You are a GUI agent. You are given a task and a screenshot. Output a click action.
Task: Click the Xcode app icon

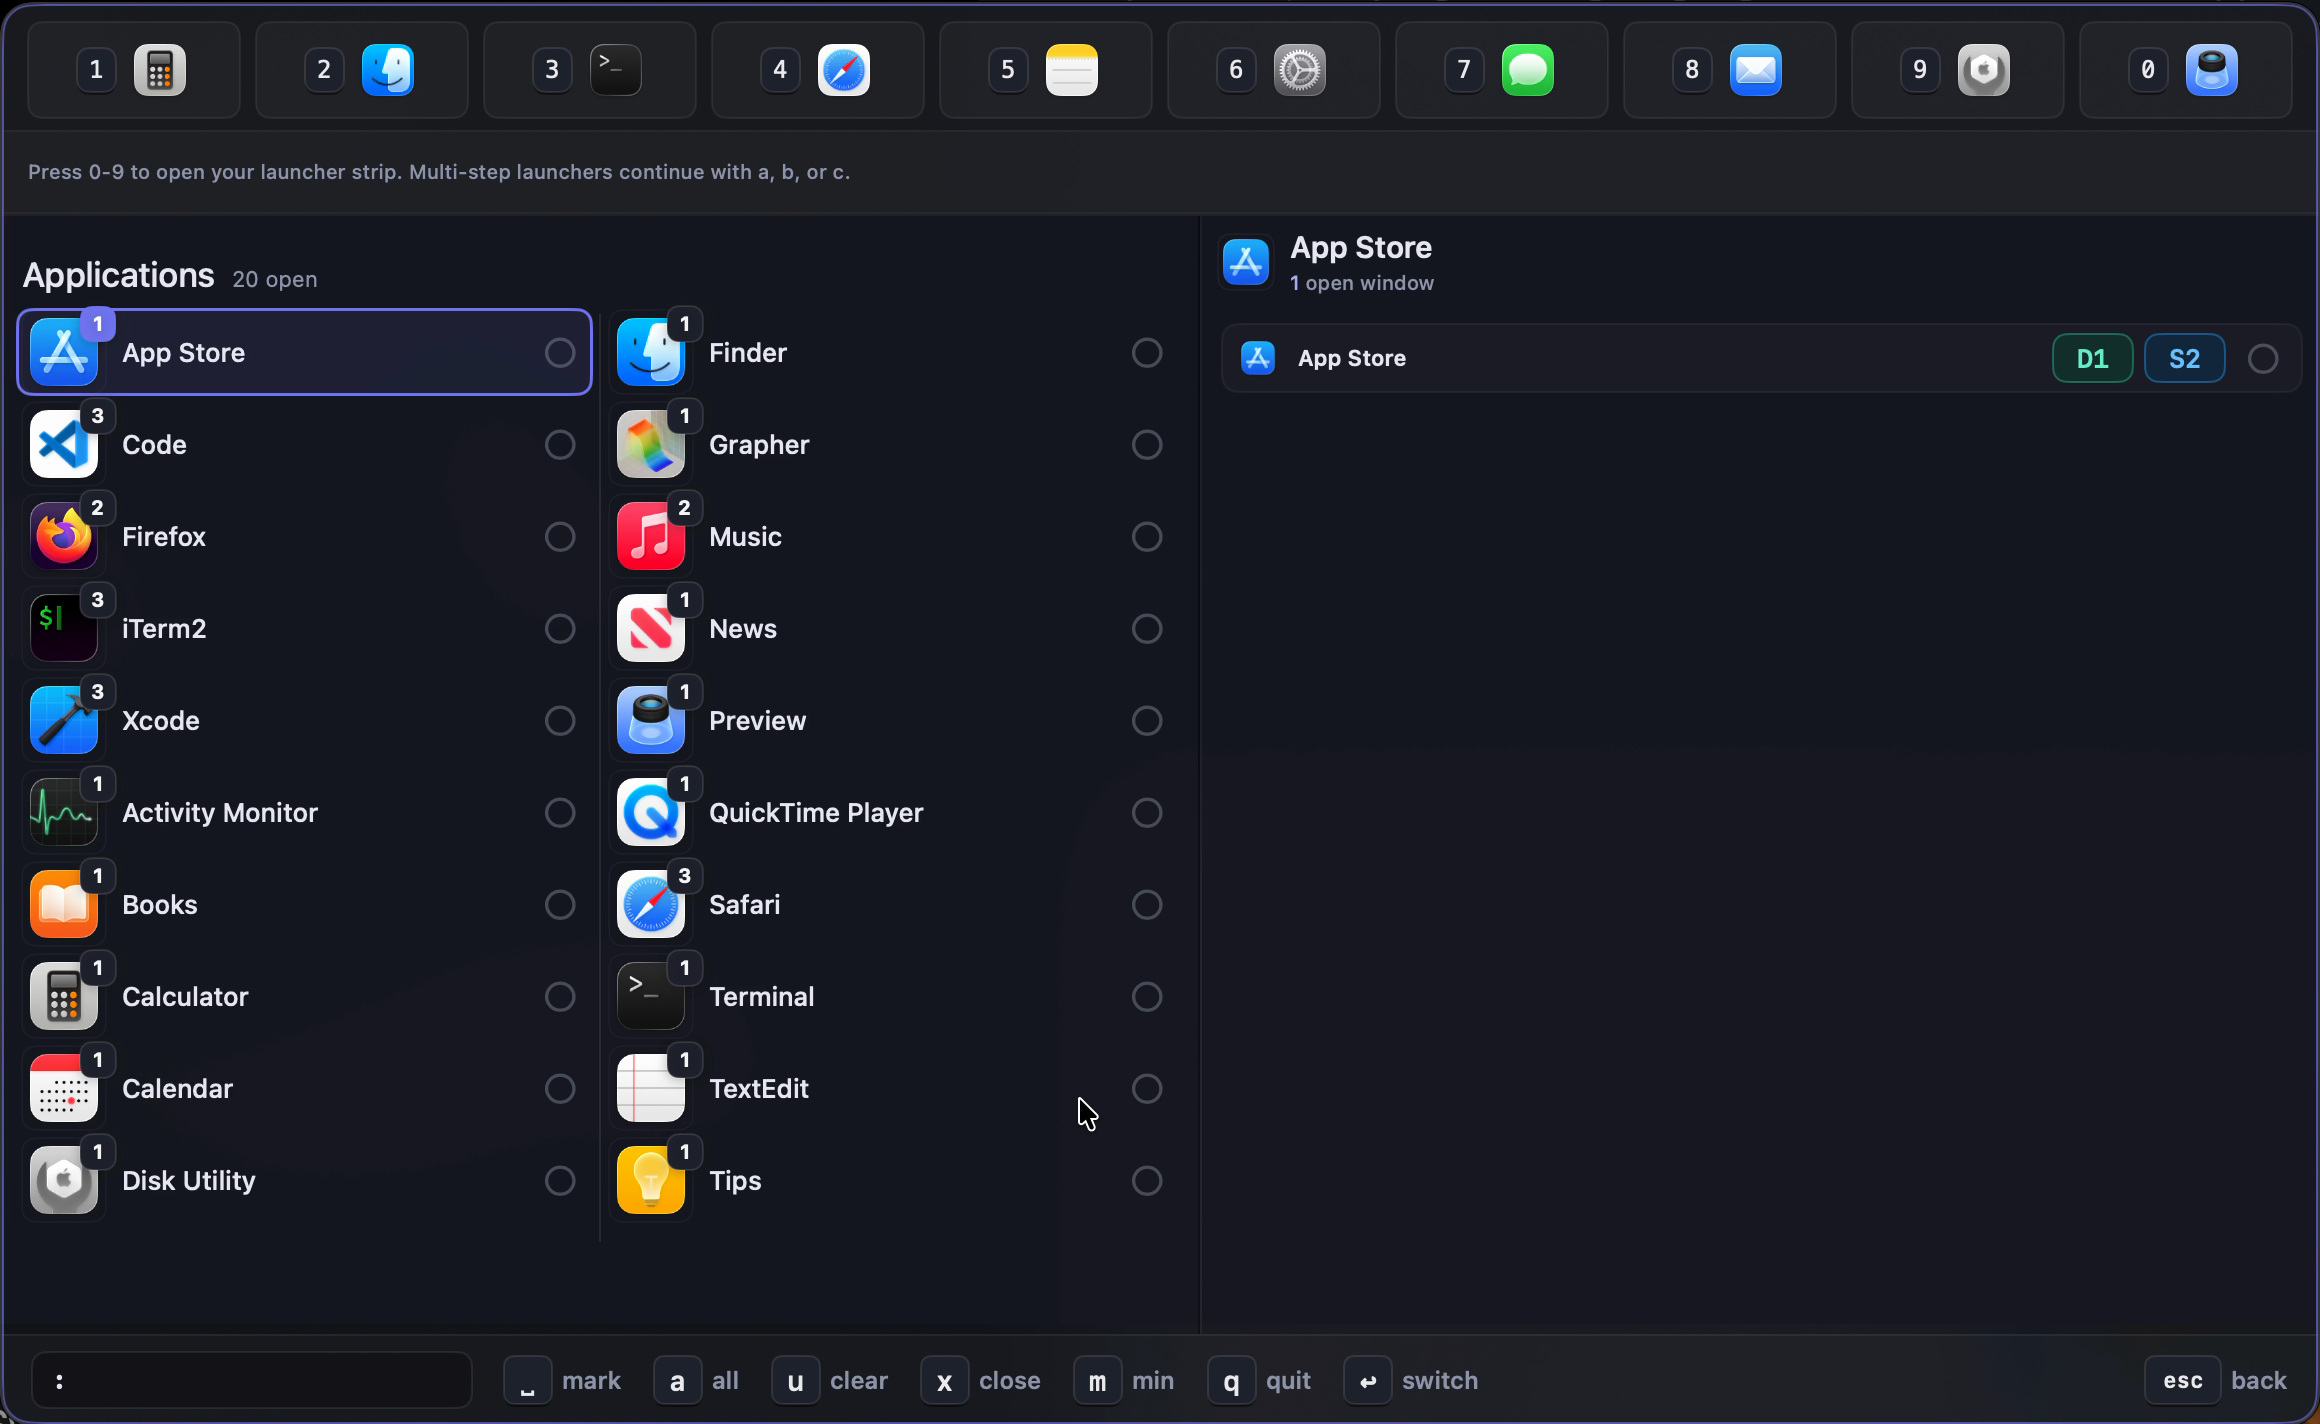point(64,721)
